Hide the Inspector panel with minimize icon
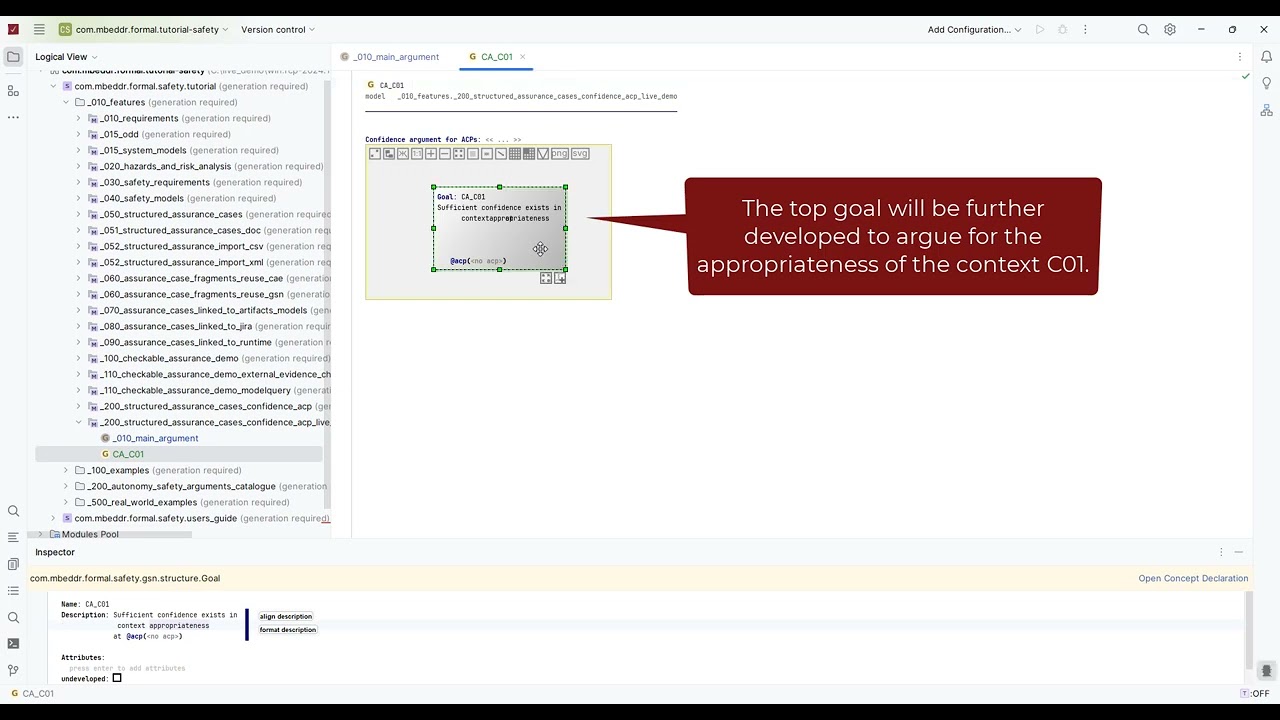 (1238, 552)
